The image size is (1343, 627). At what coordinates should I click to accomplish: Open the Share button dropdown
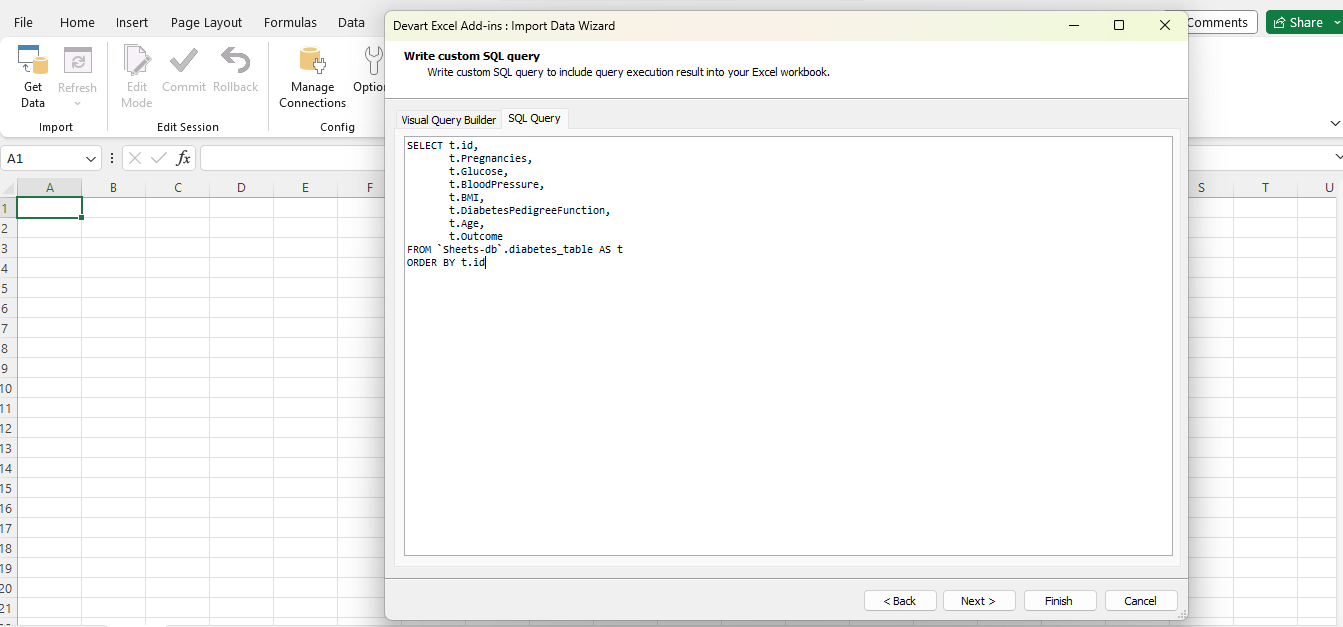pyautogui.click(x=1337, y=22)
